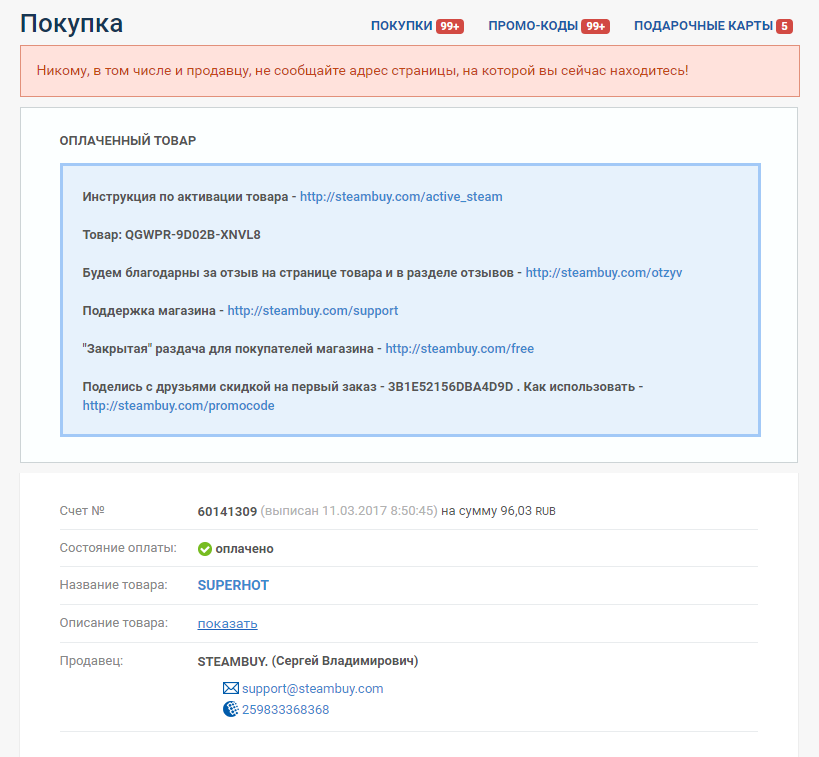
Task: Click the amount 96,03 RUB
Action: [x=528, y=511]
